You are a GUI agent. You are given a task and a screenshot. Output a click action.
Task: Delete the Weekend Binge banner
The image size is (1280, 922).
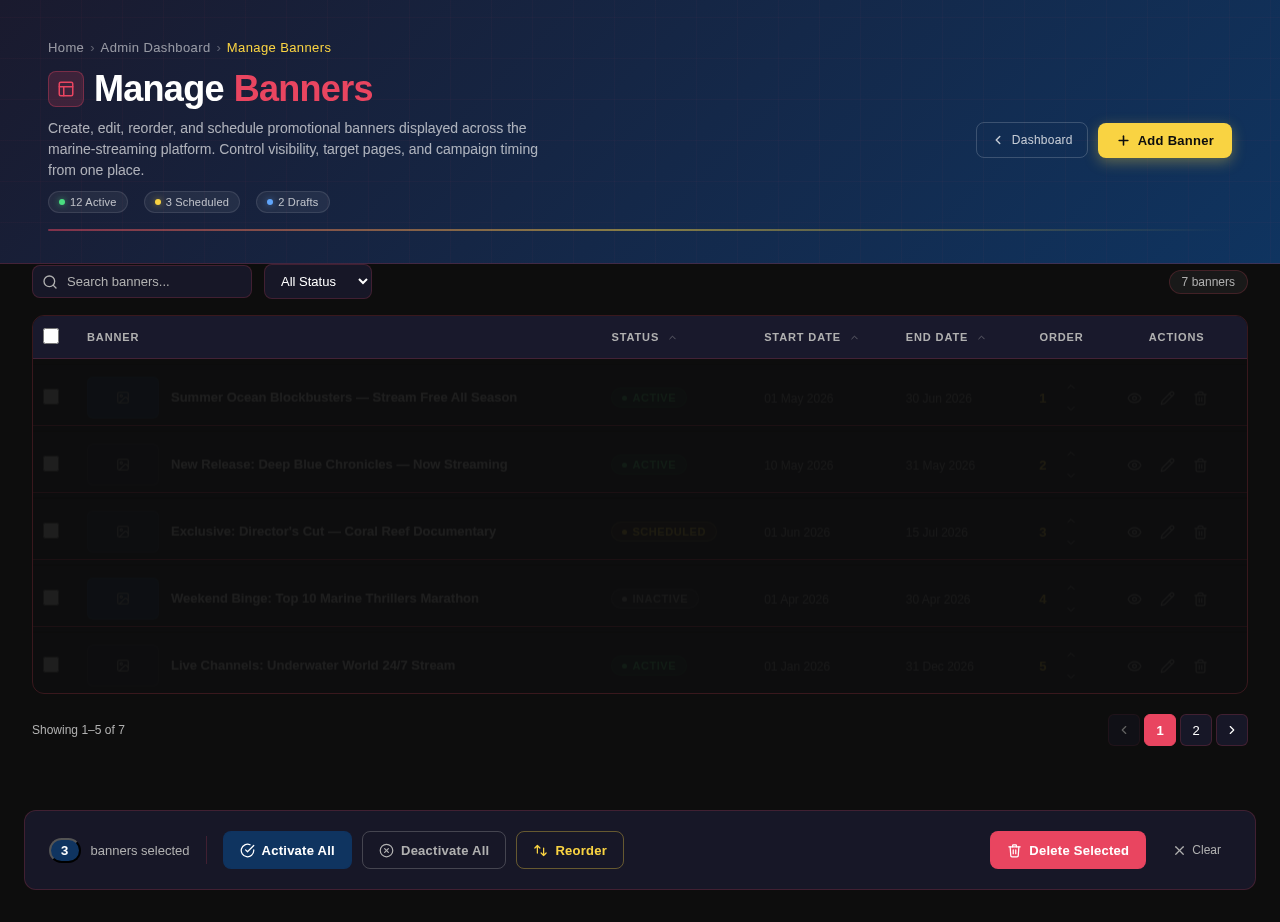(x=1200, y=599)
